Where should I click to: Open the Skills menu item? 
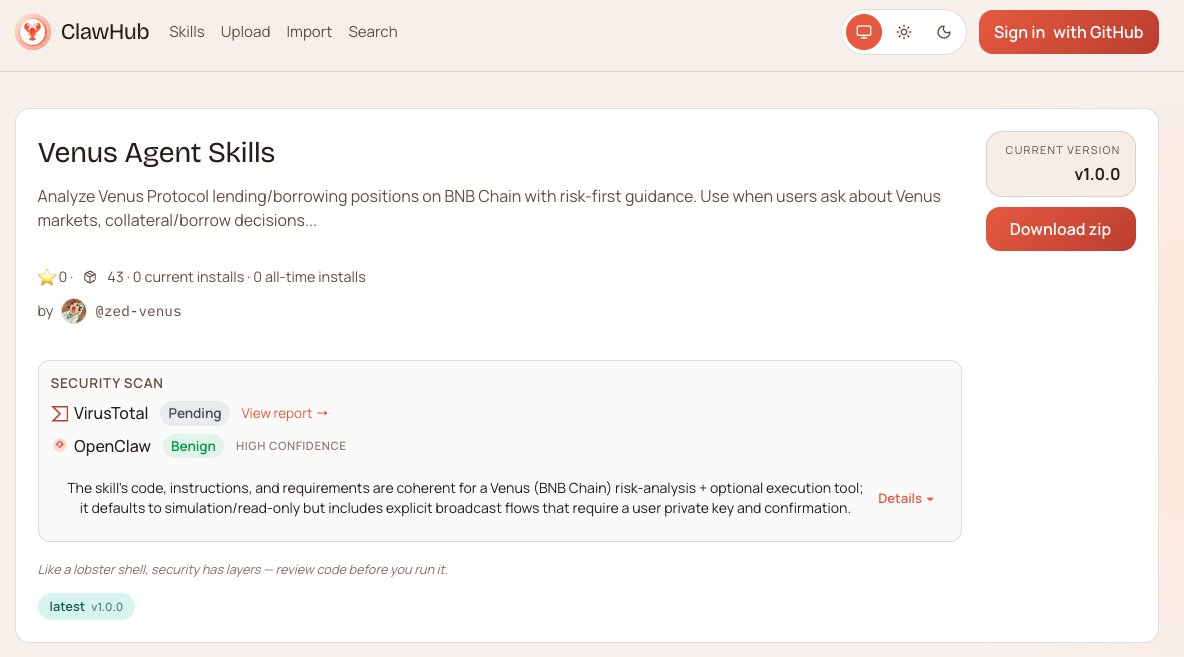tap(187, 32)
